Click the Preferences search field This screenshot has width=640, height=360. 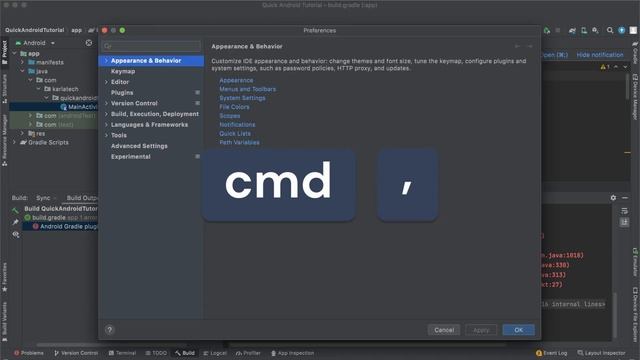pyautogui.click(x=151, y=46)
